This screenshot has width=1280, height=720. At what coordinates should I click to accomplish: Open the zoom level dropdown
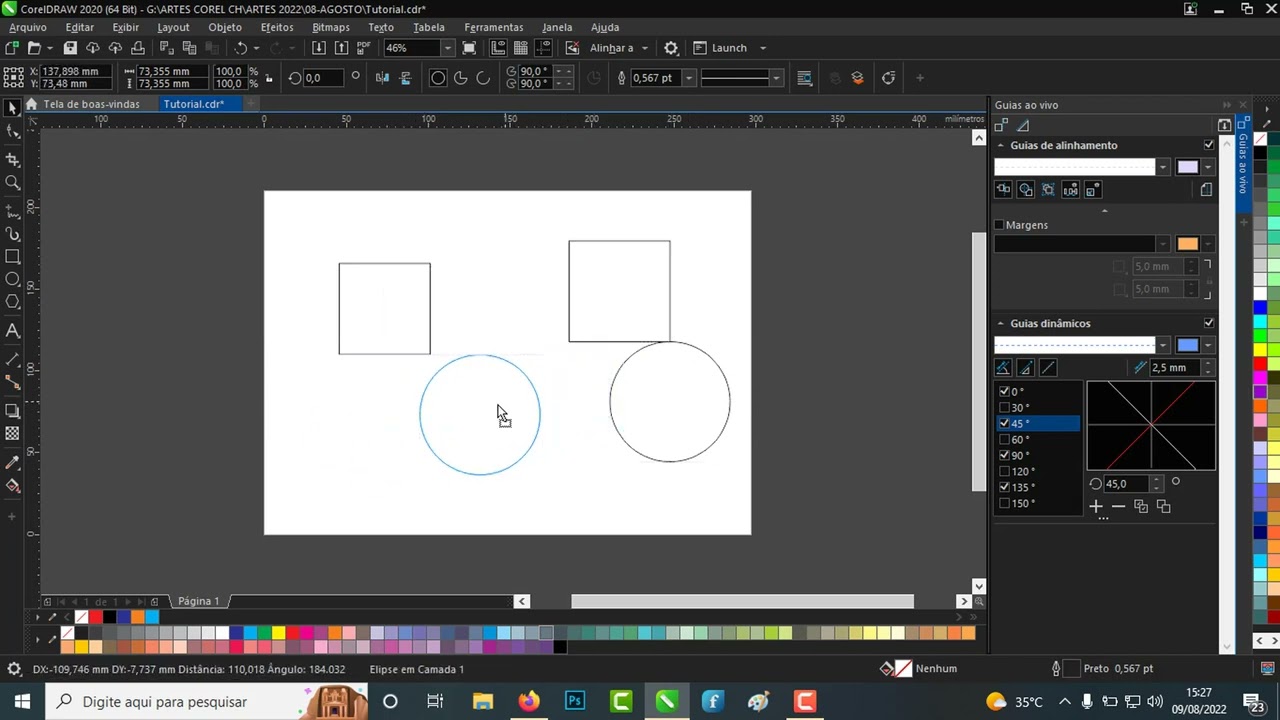pyautogui.click(x=447, y=48)
